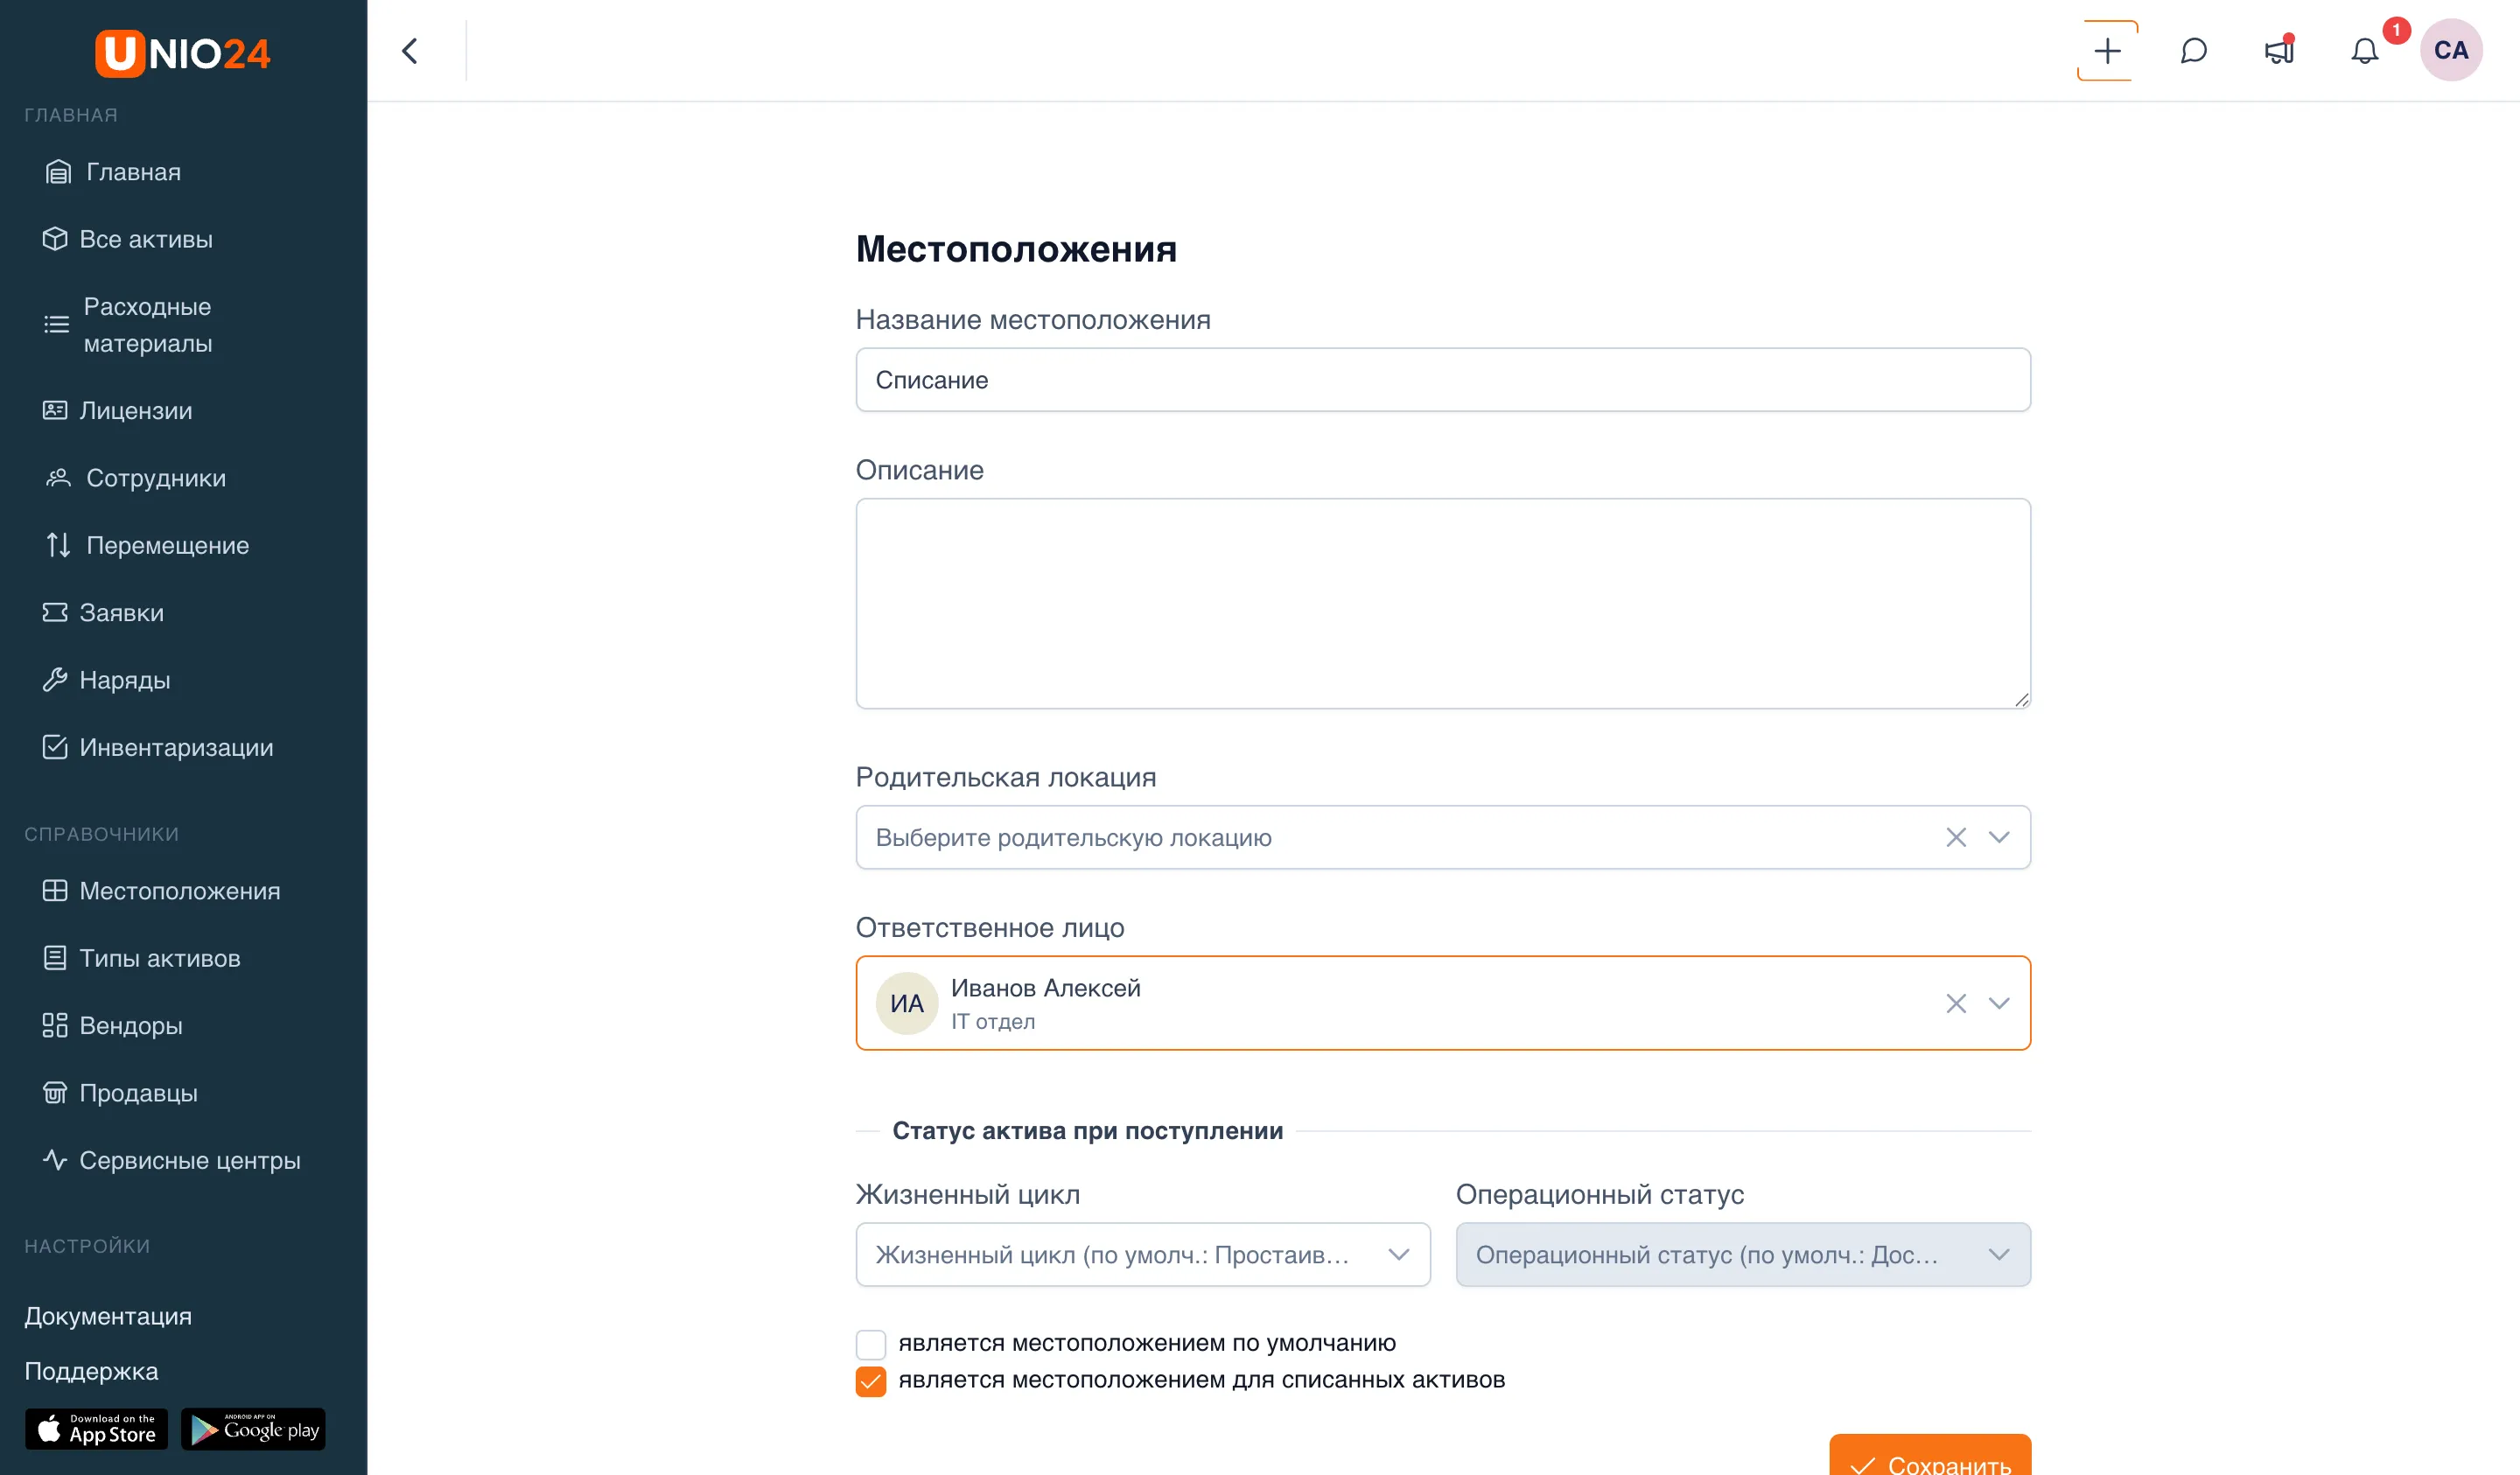Open Наряды in the sidebar
Screen dimensions: 2520x1475
(125, 680)
